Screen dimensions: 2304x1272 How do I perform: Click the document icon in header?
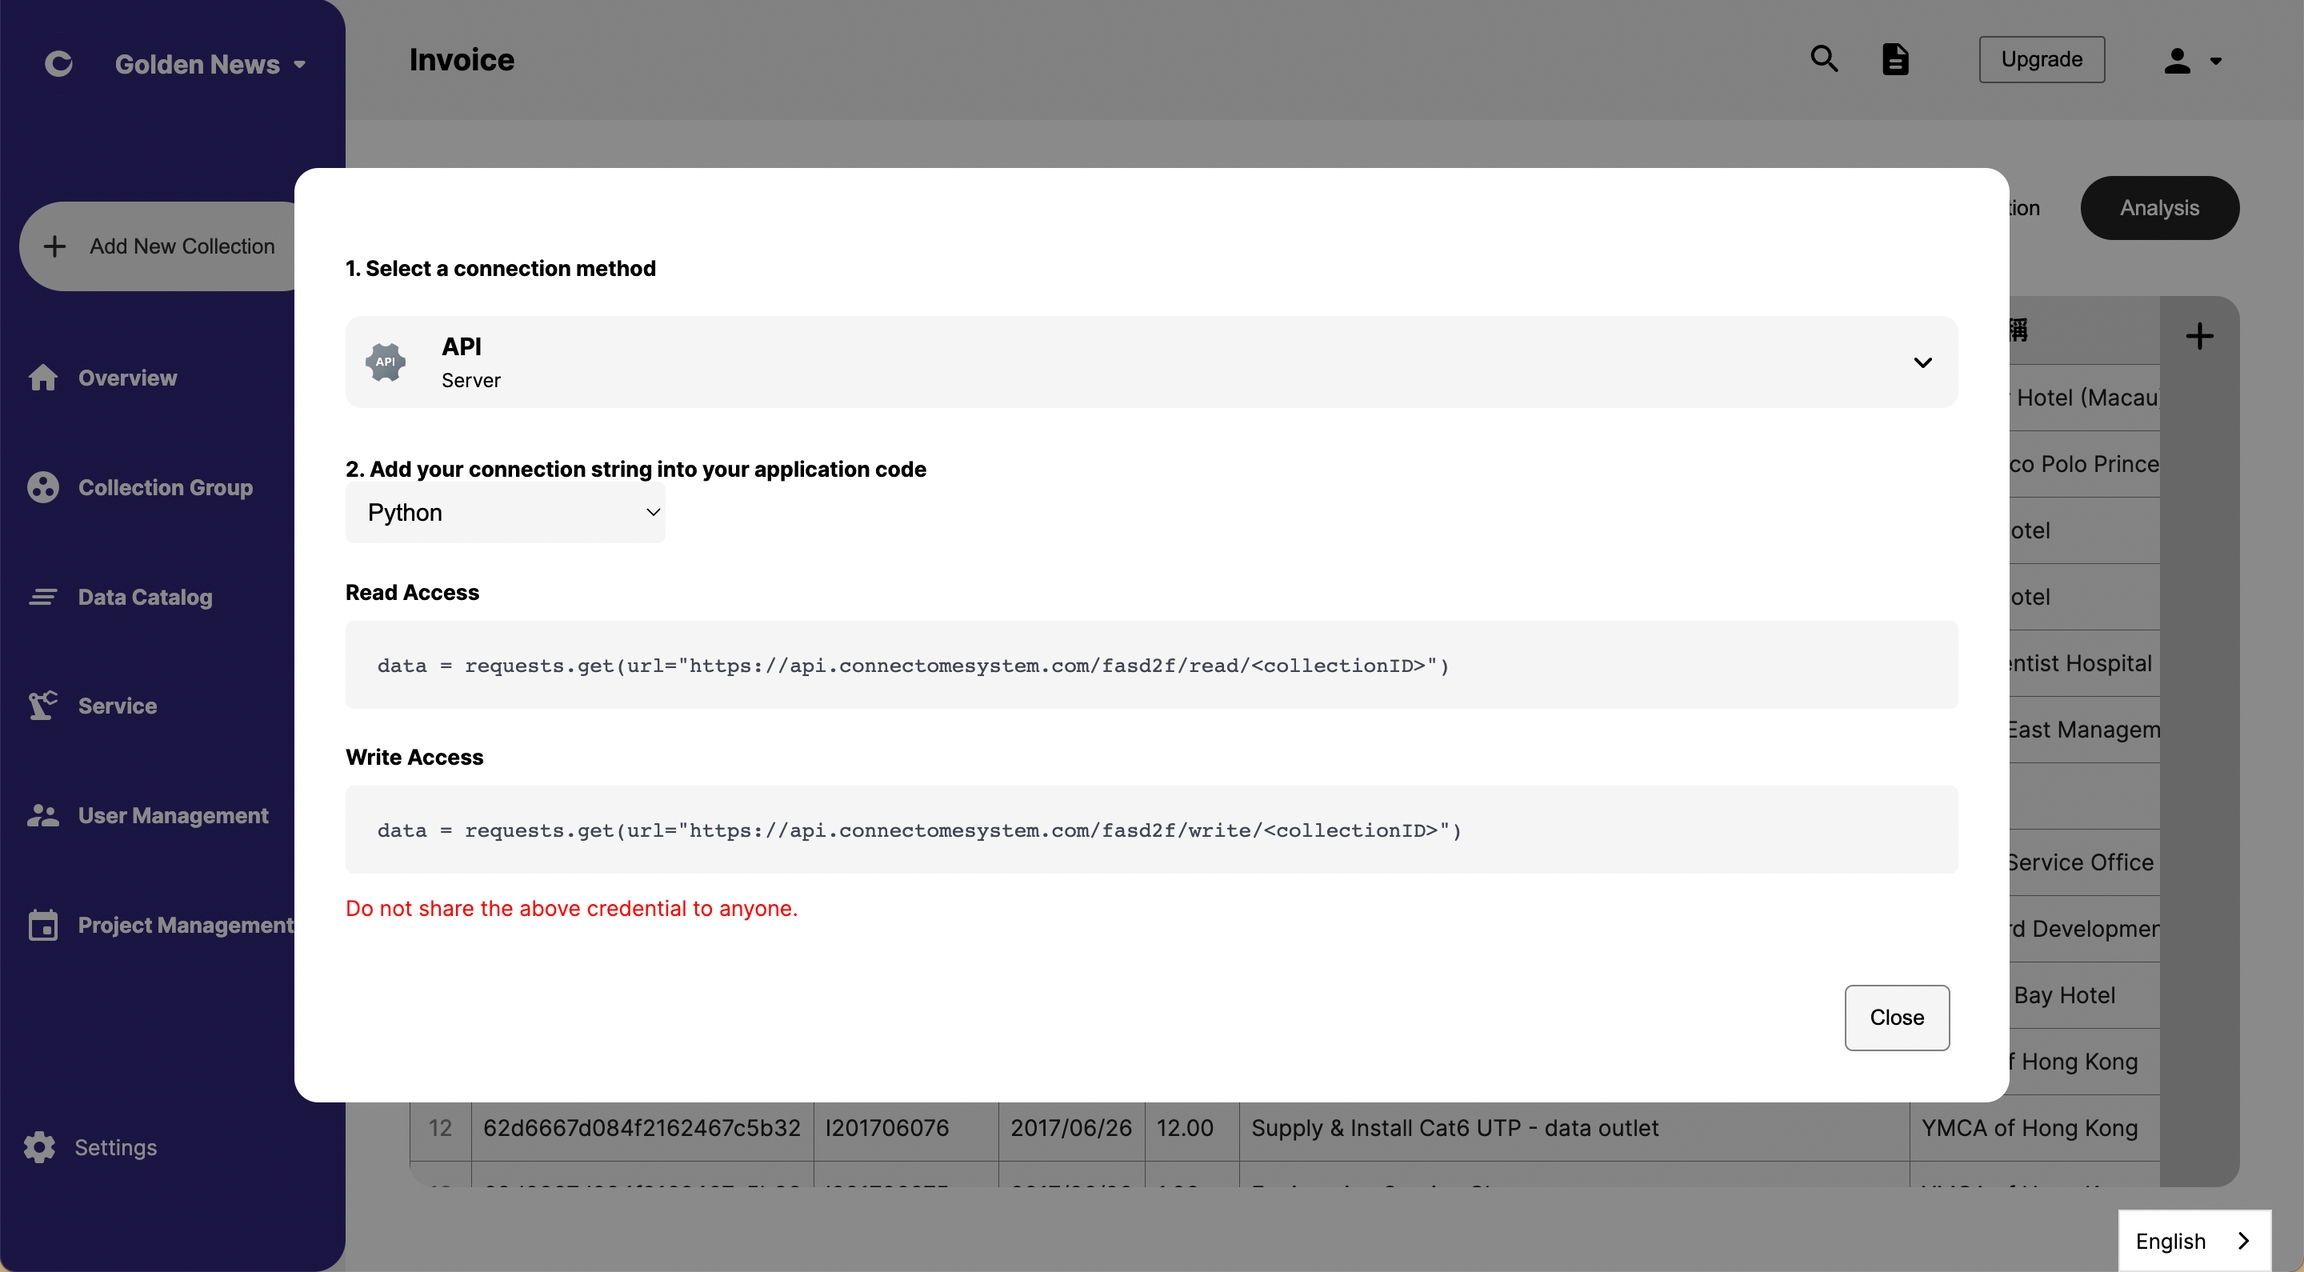(x=1895, y=59)
